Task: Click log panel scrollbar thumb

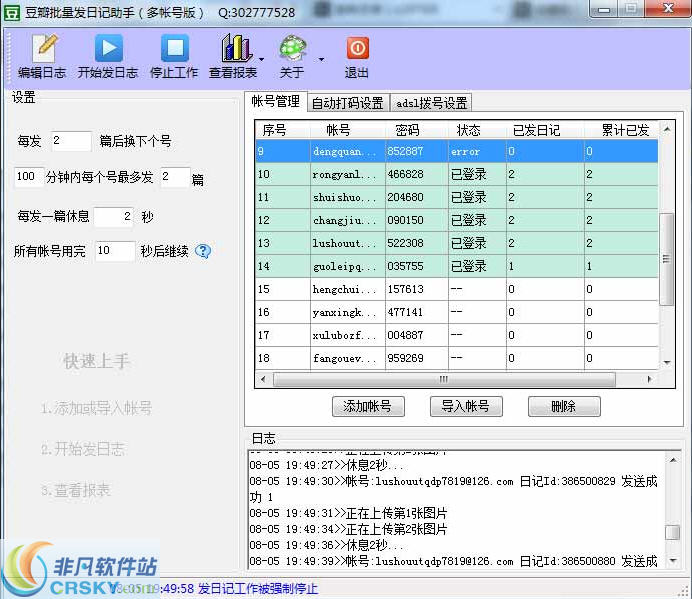Action: (673, 532)
